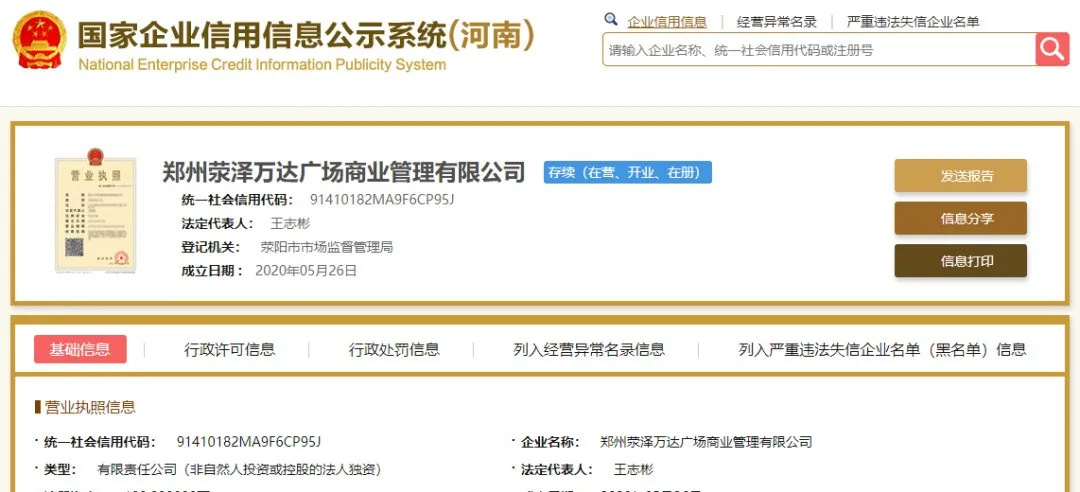Click the company type 有限责任公司 value

click(x=240, y=470)
